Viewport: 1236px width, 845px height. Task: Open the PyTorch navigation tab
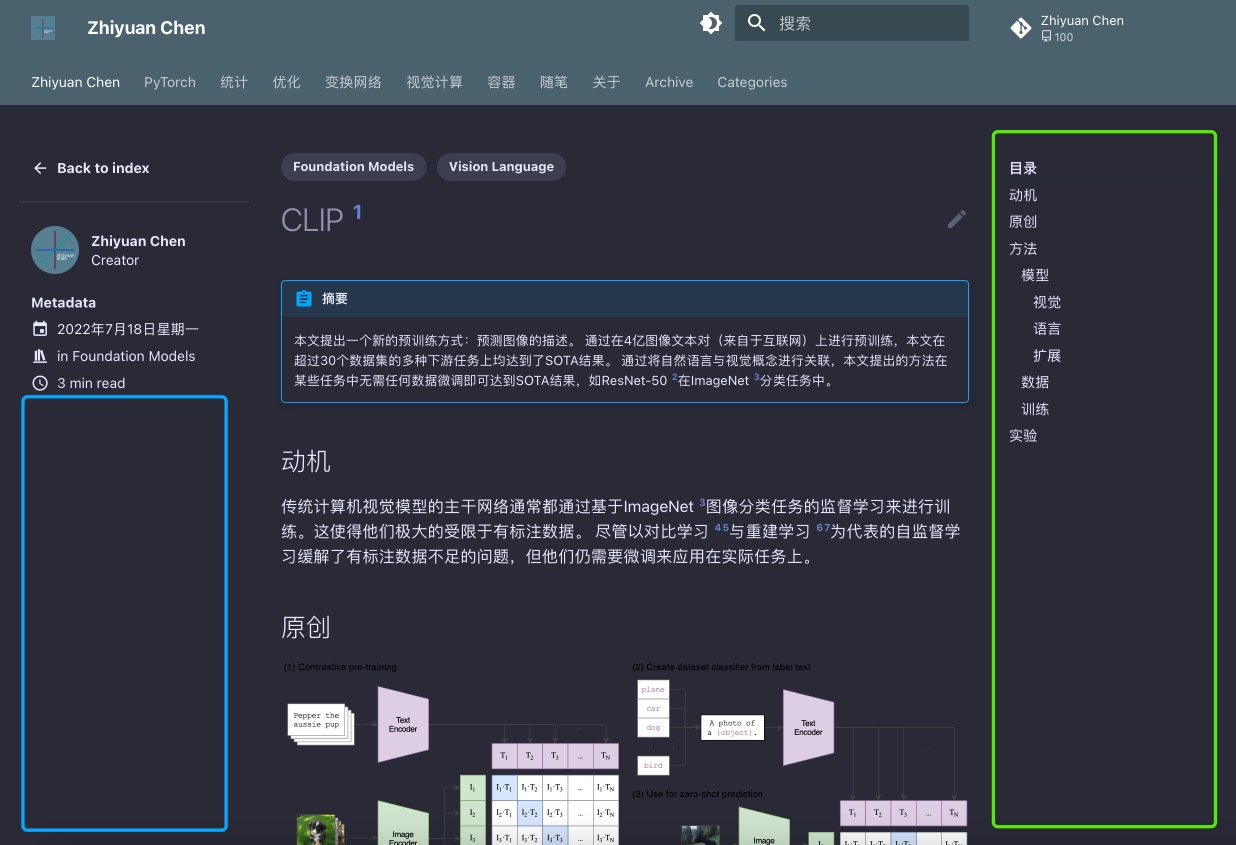click(170, 82)
